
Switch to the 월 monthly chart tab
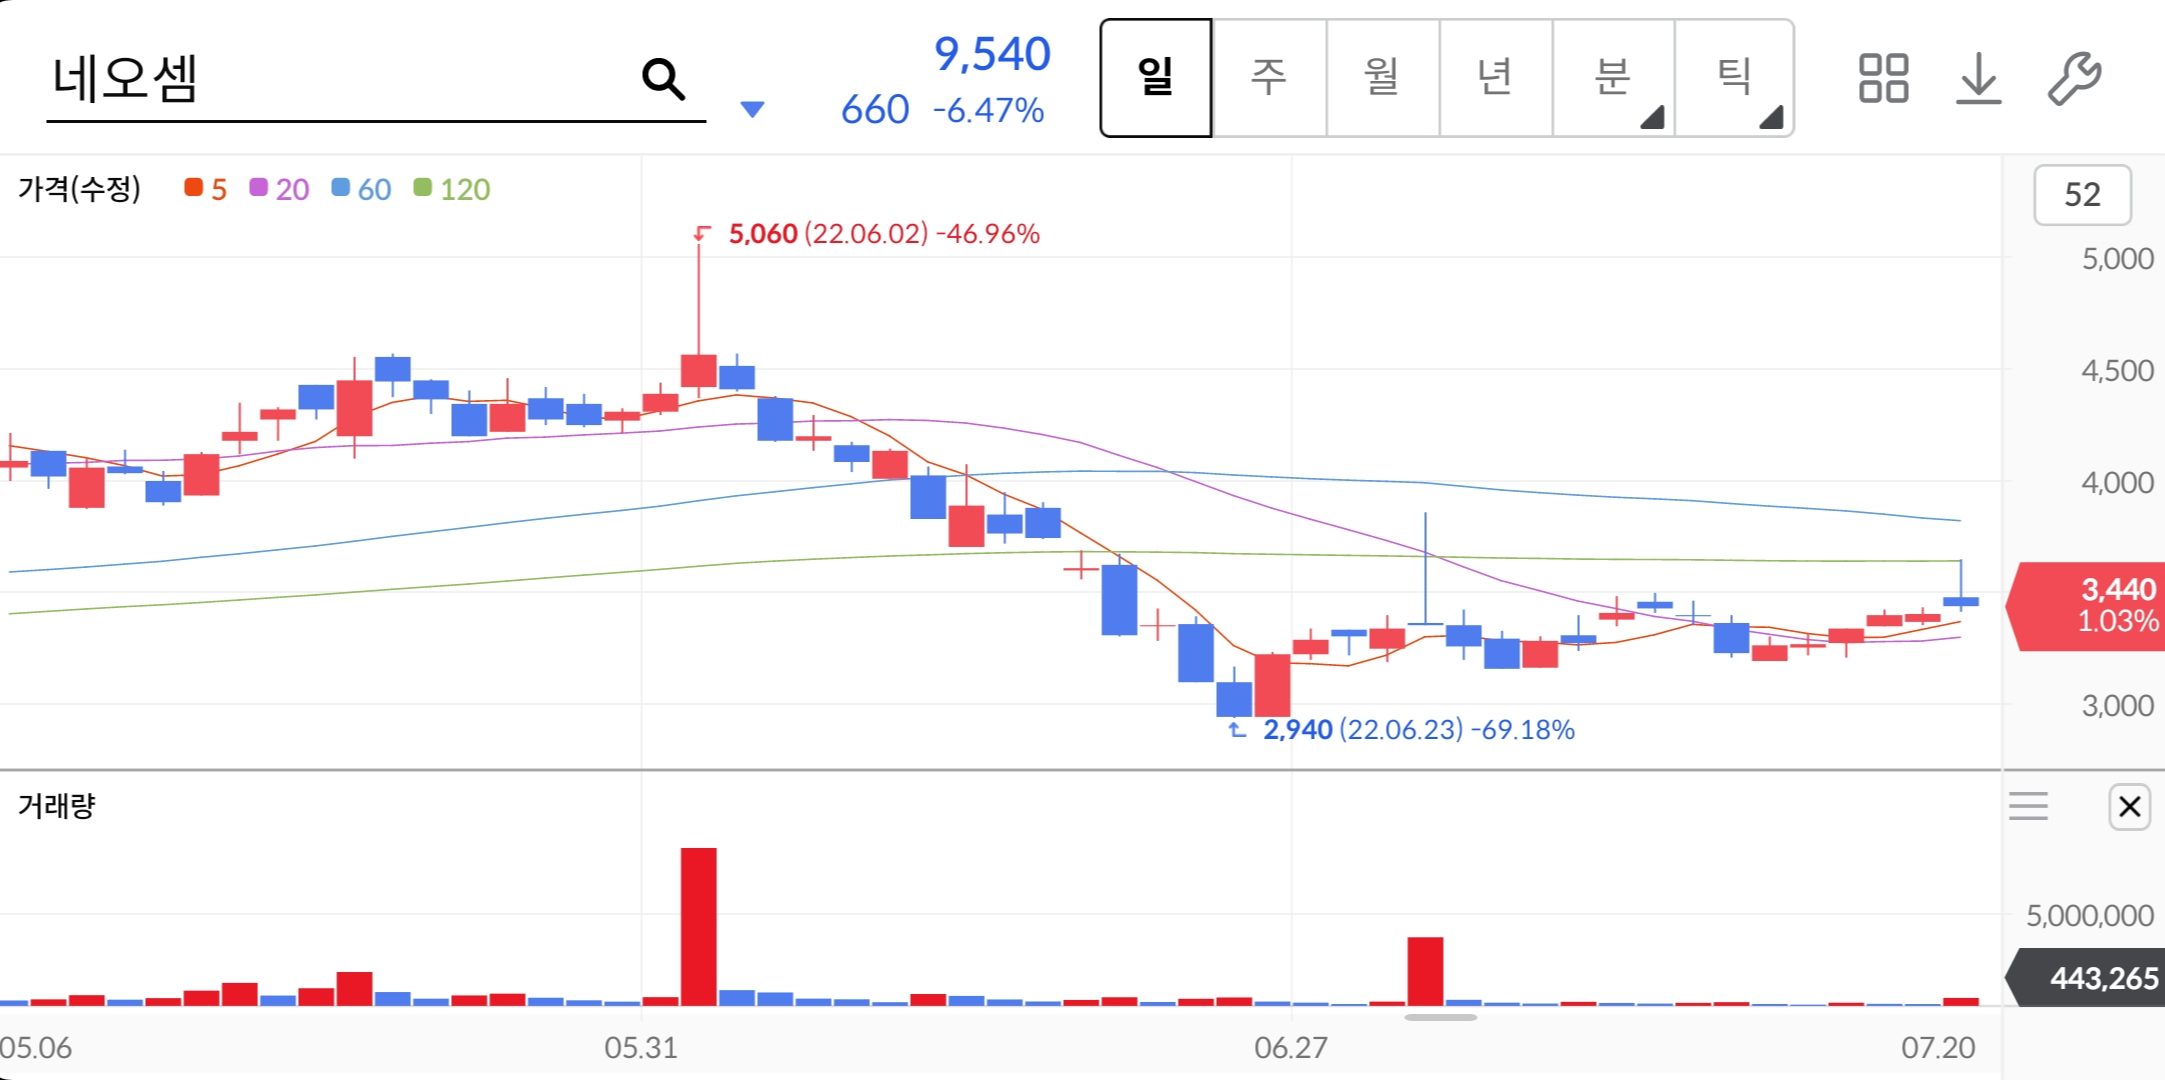[1382, 78]
